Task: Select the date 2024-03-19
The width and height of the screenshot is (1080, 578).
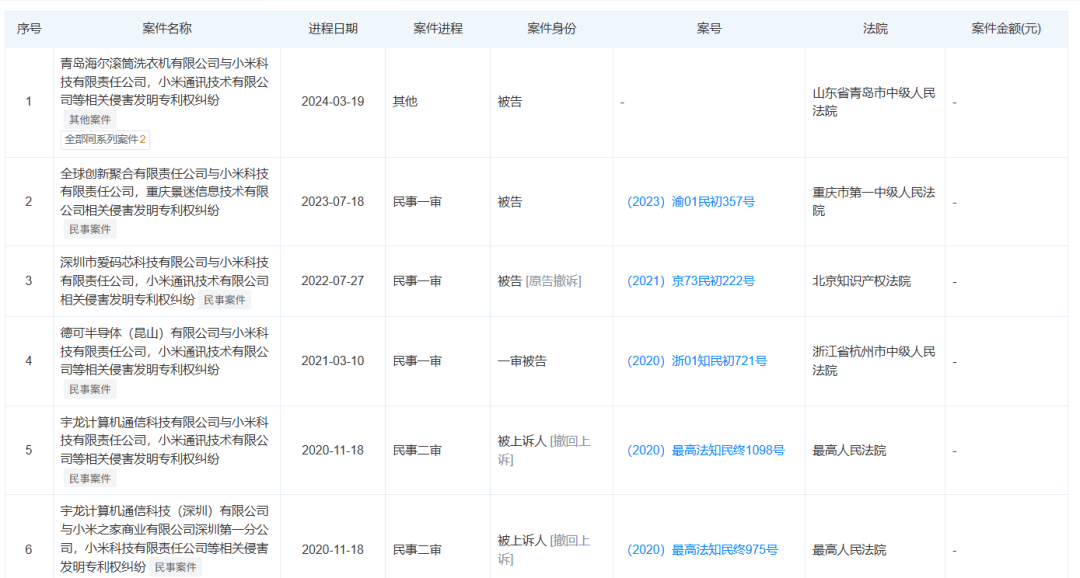Action: tap(333, 102)
